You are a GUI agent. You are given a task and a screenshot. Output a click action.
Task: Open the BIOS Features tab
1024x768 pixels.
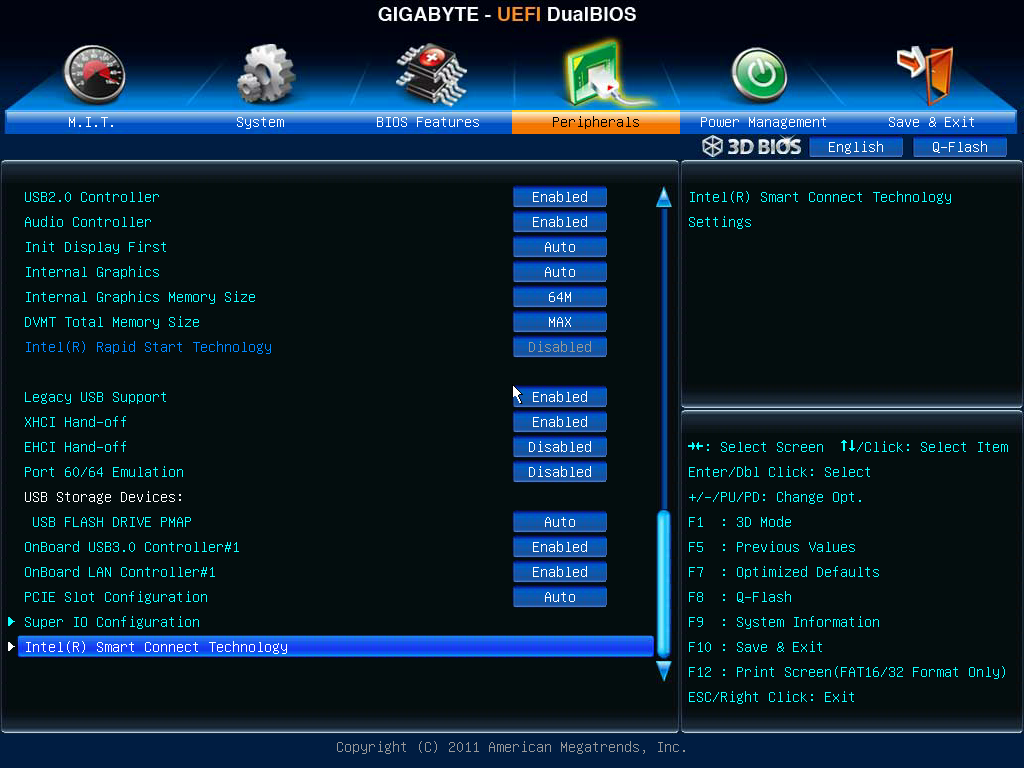428,122
